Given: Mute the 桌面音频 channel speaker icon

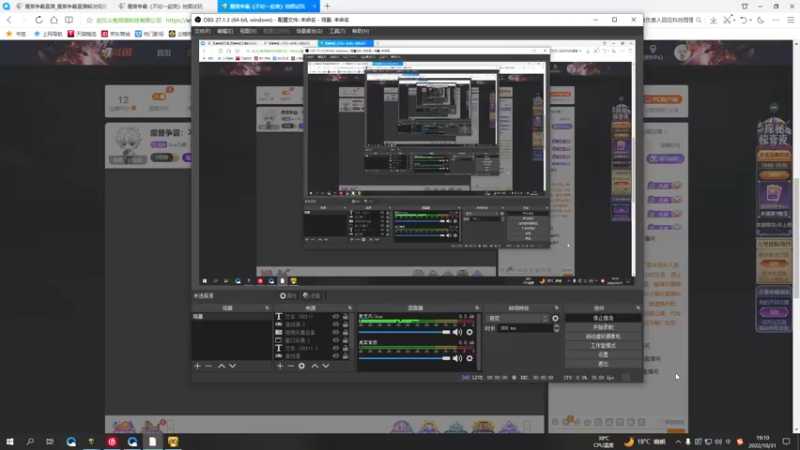Looking at the screenshot, I should tap(457, 358).
